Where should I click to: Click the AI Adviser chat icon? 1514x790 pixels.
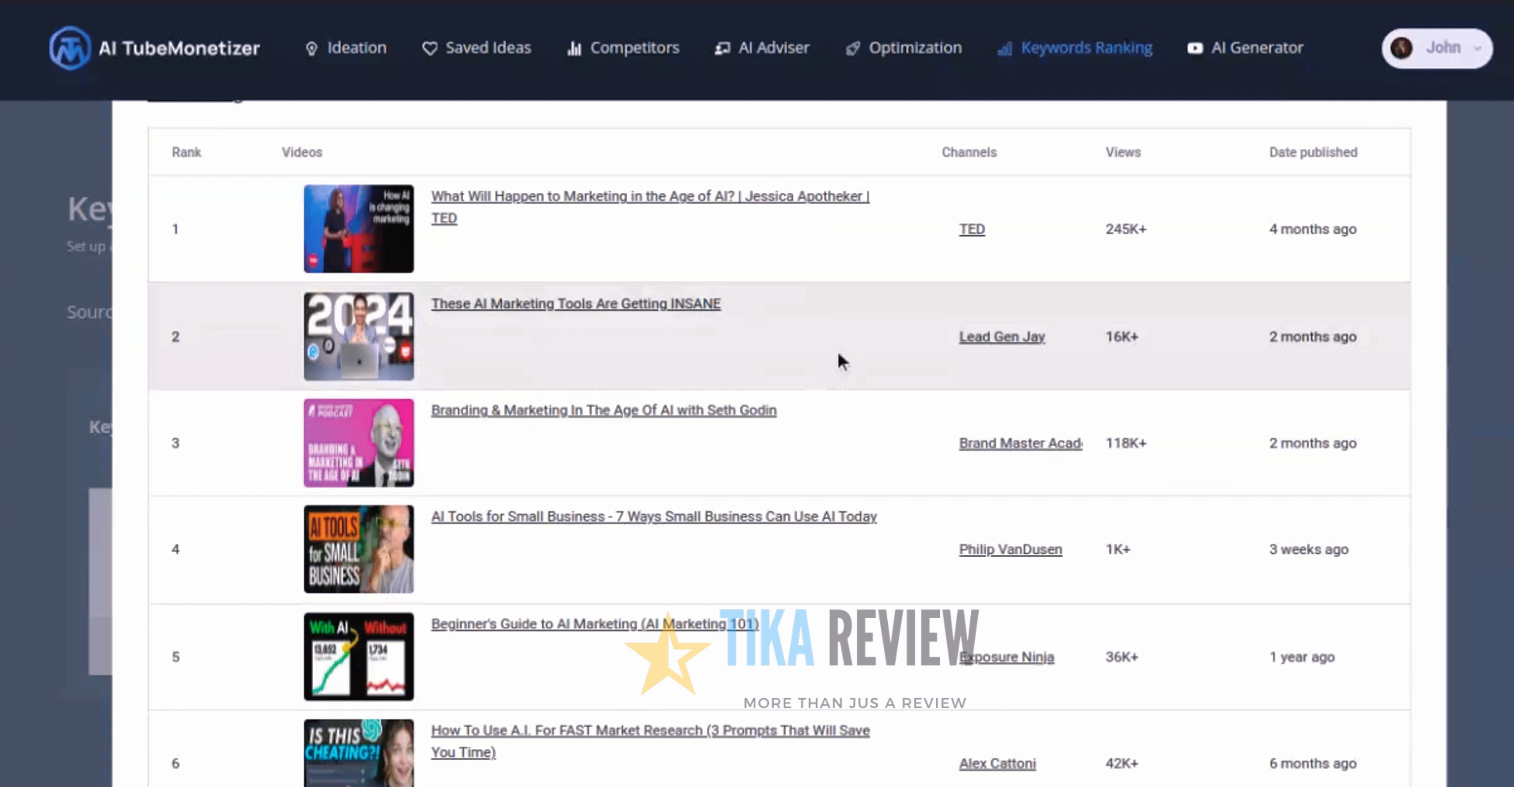click(721, 48)
